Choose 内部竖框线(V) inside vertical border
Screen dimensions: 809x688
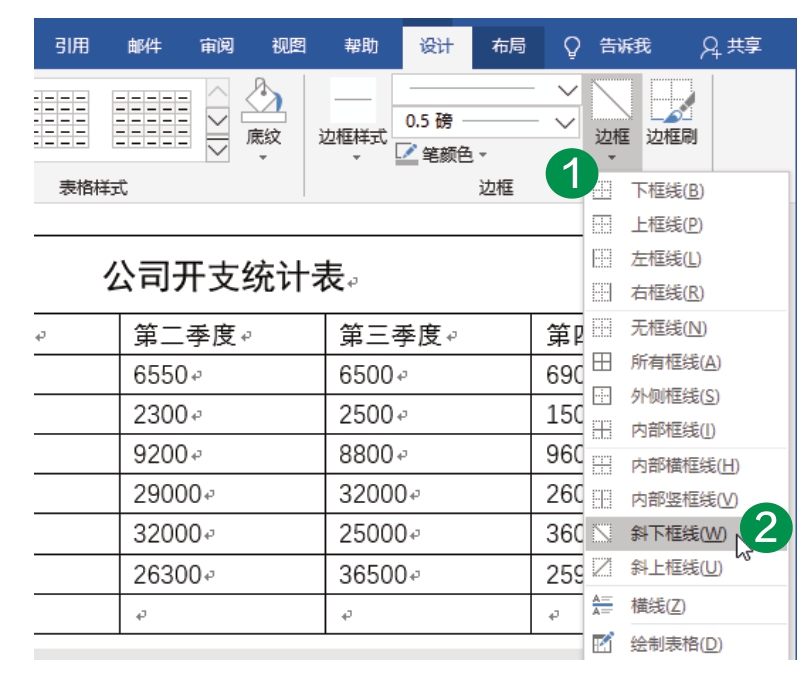[x=686, y=500]
